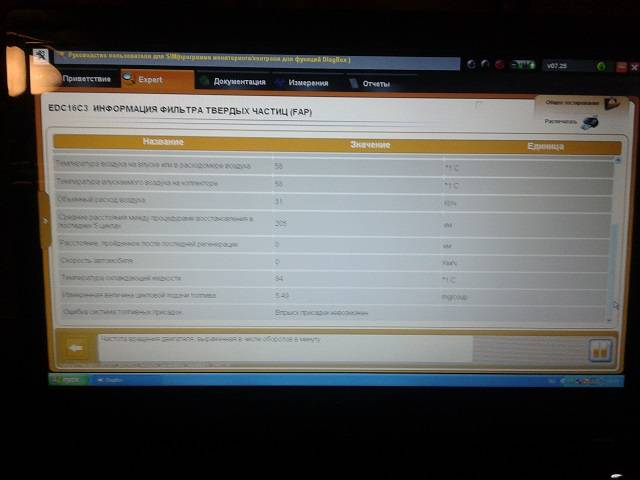
Task: Click the Единица column header
Action: (x=545, y=146)
